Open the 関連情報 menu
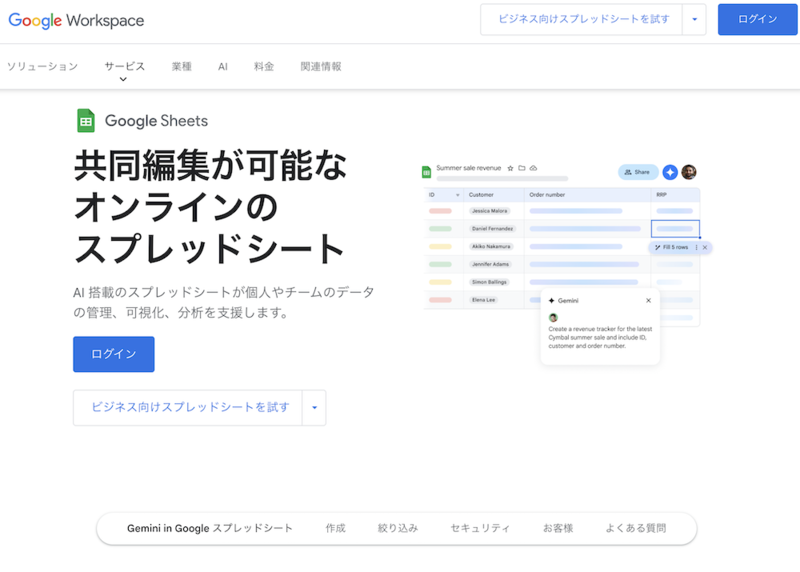 [x=321, y=66]
